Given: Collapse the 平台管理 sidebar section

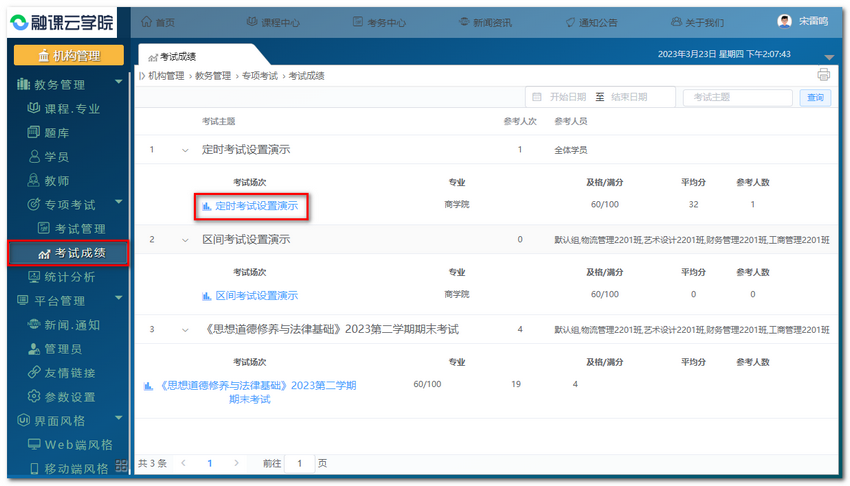Looking at the screenshot, I should click(x=119, y=299).
